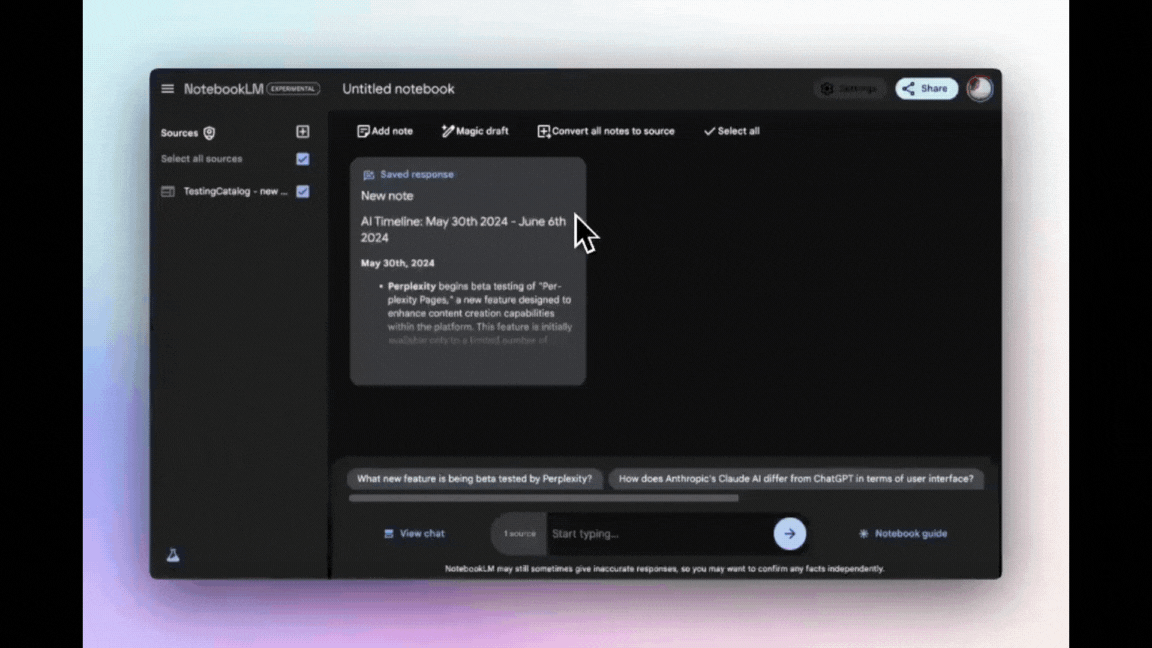Click the 1 source chip in chat box
The width and height of the screenshot is (1152, 648).
coord(519,533)
